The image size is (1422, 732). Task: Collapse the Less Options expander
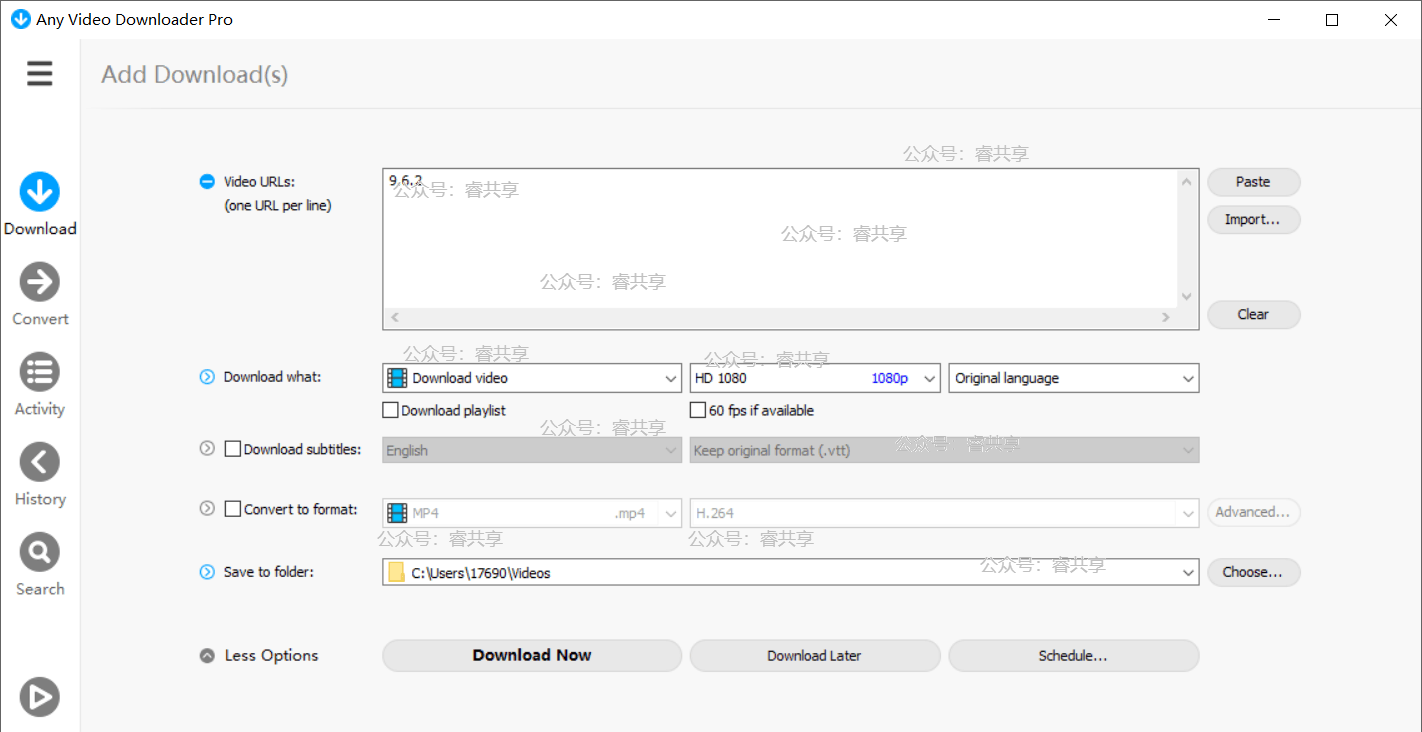[207, 656]
